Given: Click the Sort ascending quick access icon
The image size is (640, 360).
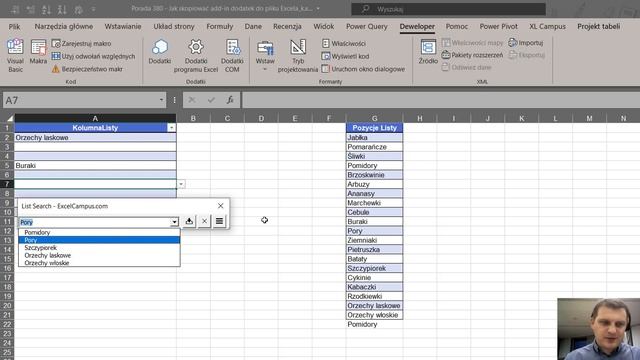Looking at the screenshot, I should pos(47,9).
